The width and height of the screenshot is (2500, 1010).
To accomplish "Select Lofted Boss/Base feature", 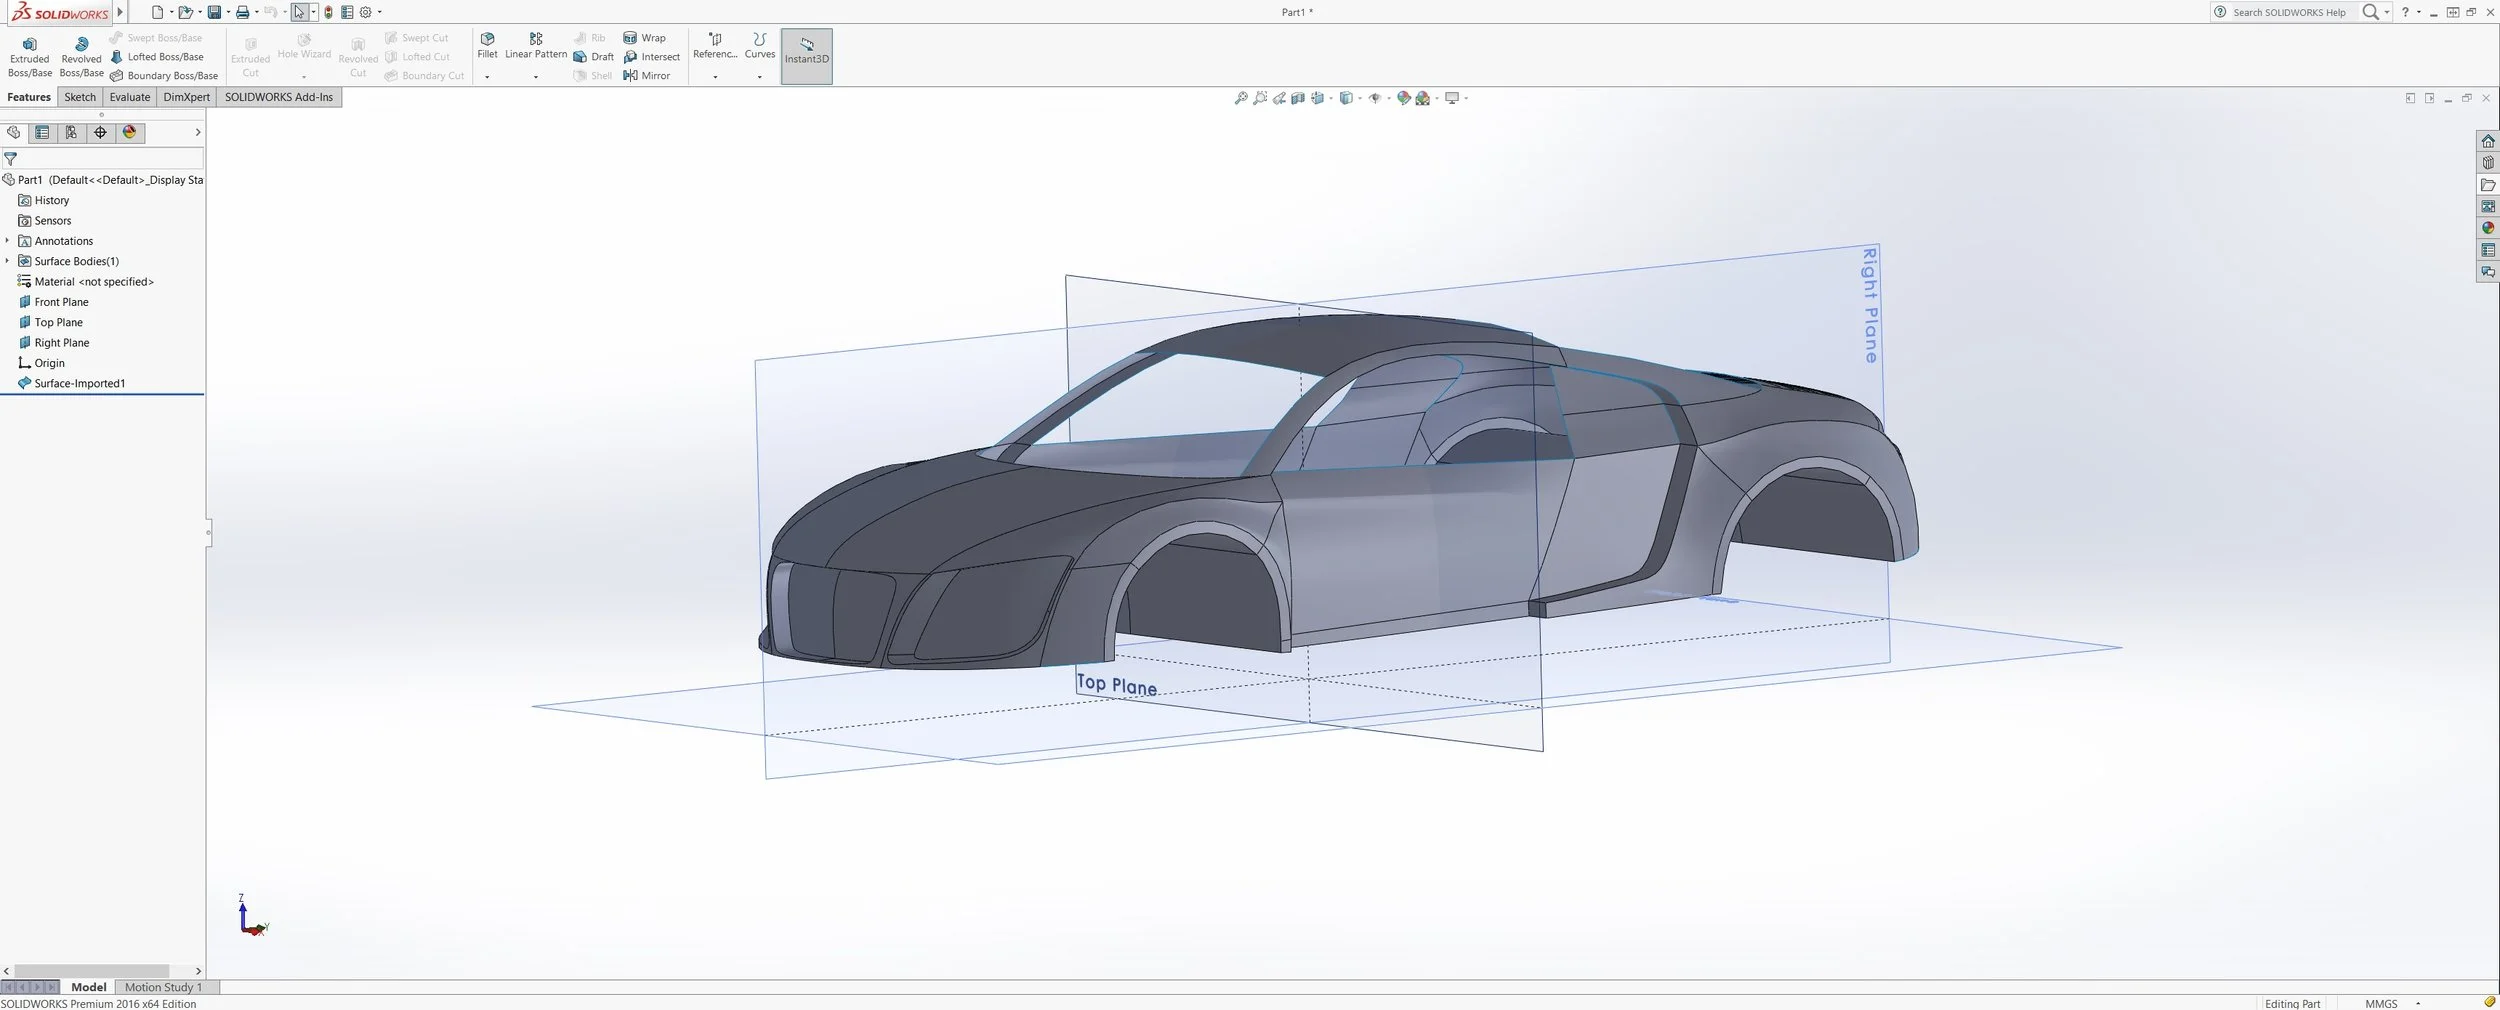I will coord(157,57).
